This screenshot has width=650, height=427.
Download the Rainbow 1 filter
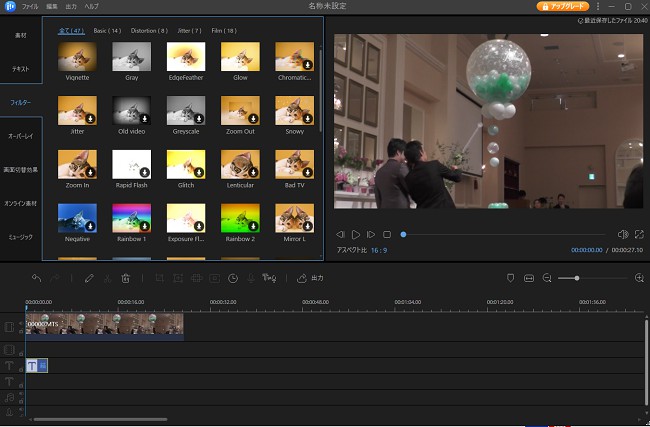pyautogui.click(x=144, y=226)
